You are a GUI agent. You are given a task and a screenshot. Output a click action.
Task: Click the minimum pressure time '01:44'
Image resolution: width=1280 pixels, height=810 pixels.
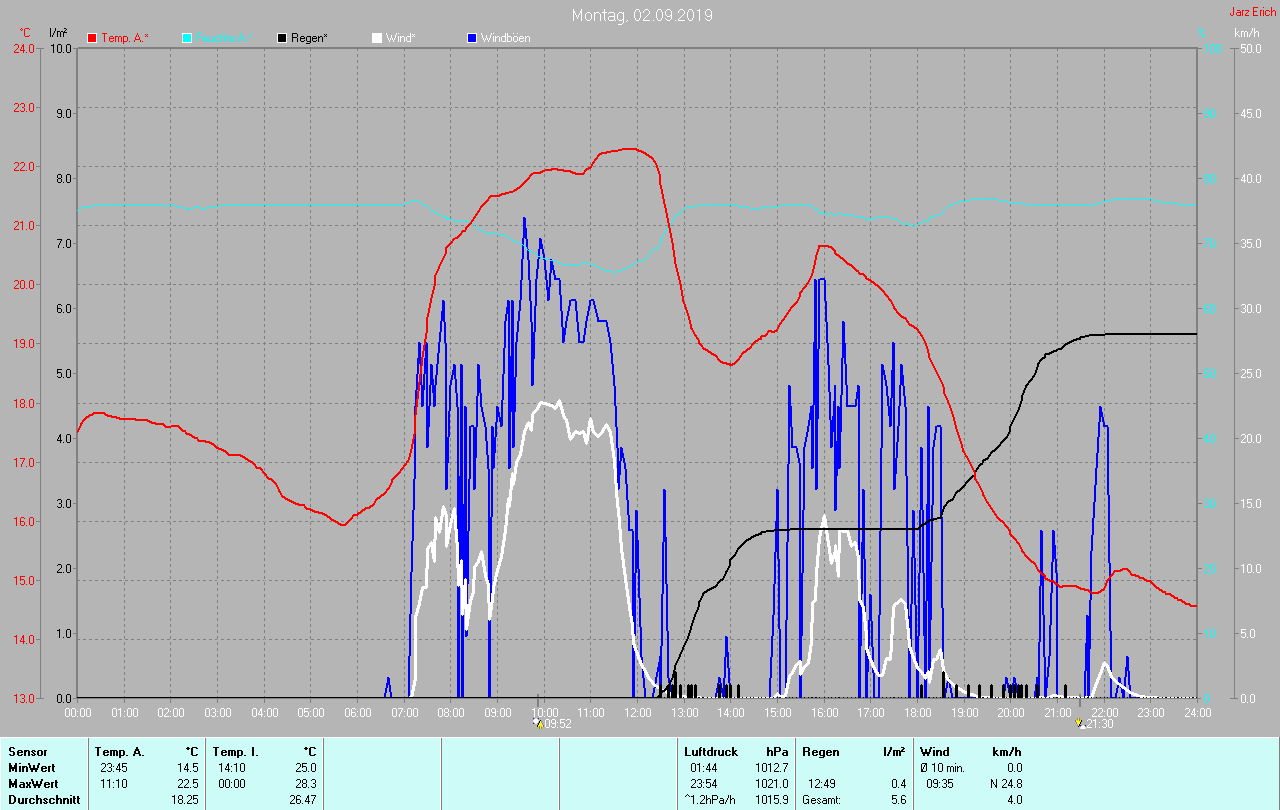[x=704, y=768]
